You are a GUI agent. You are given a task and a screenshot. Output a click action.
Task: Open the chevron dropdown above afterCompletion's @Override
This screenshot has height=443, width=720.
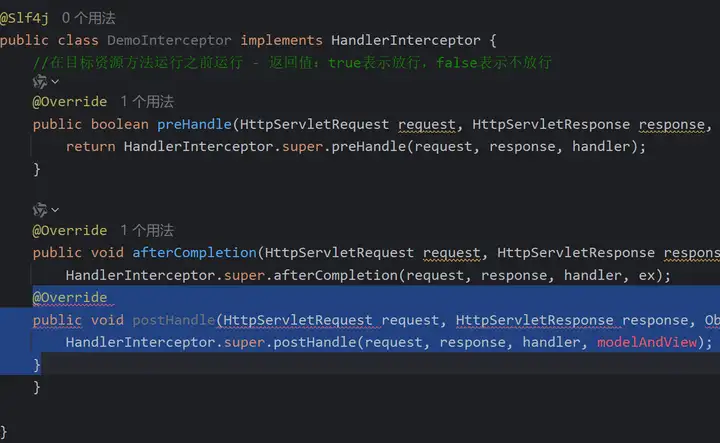click(54, 209)
